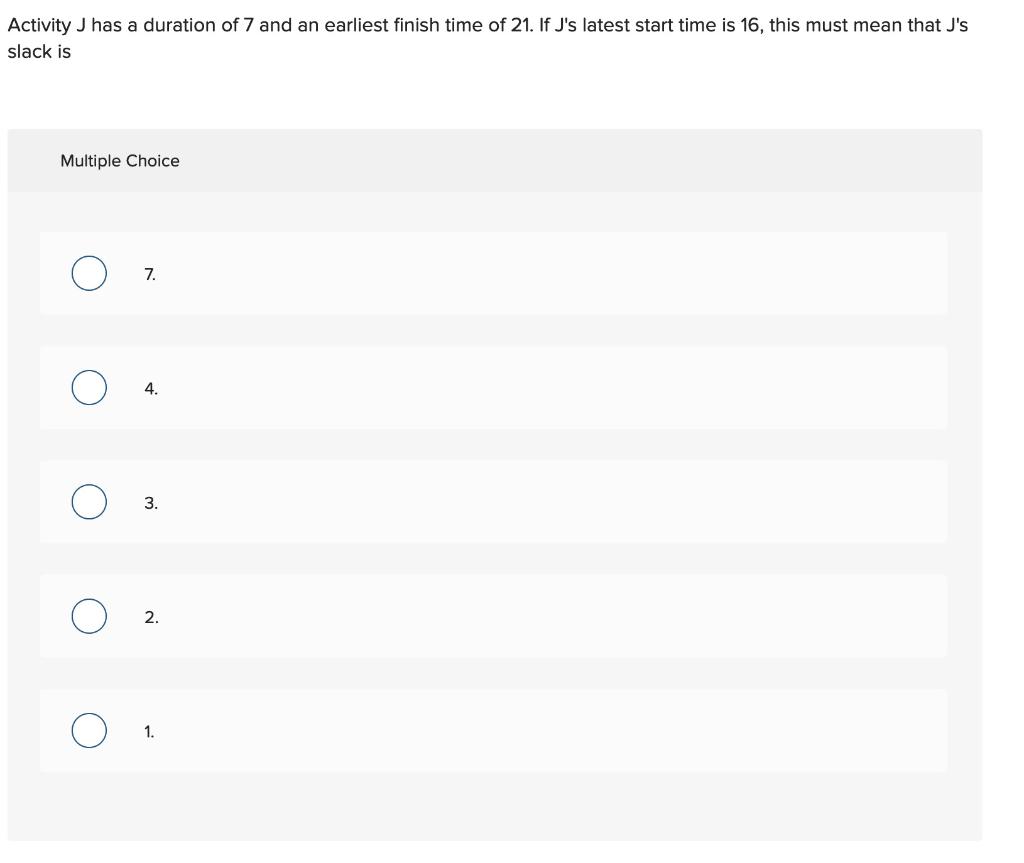Click the Multiple Choice header label
The image size is (1024, 863).
(120, 160)
